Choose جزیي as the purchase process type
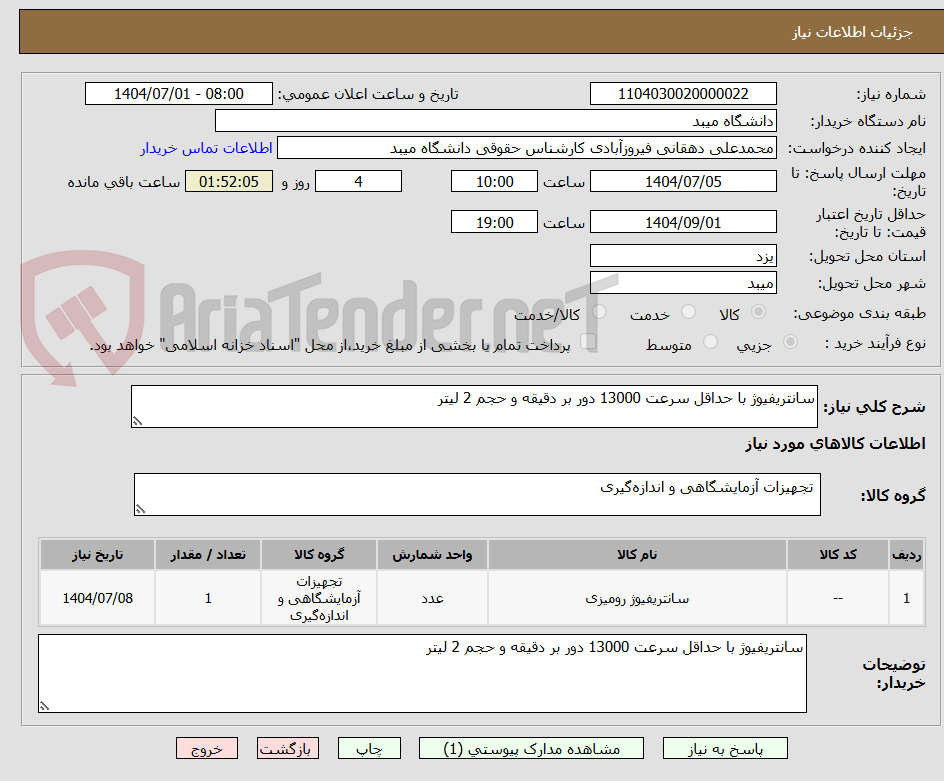This screenshot has width=944, height=781. [x=790, y=340]
